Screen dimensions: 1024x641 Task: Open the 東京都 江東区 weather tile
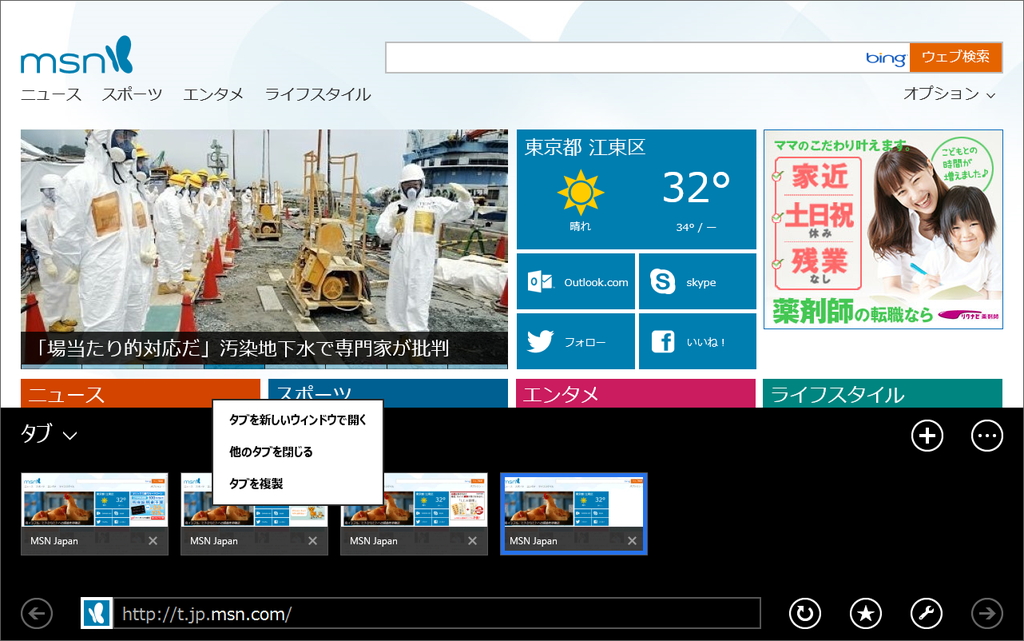(x=636, y=189)
